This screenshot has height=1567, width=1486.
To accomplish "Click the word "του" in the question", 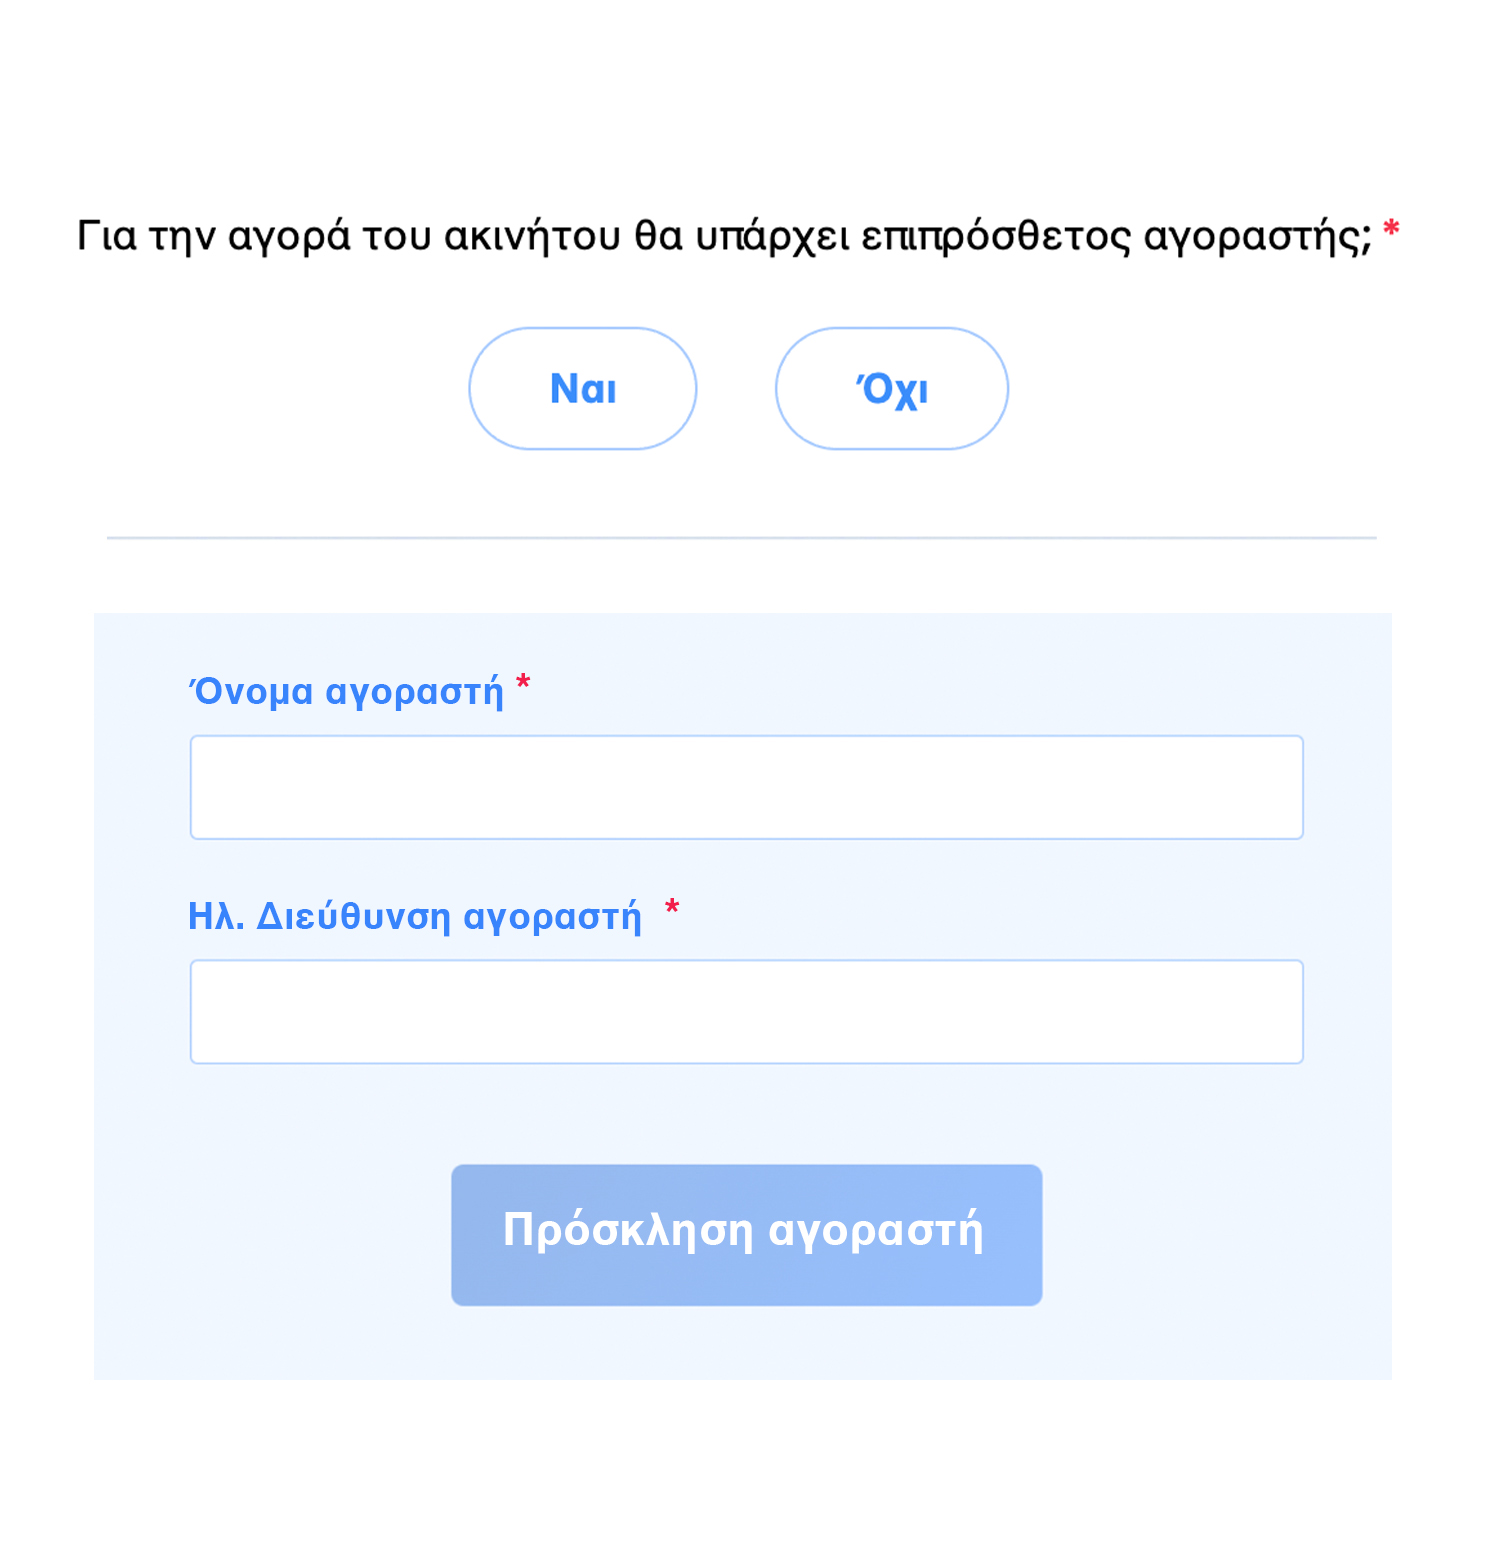I will click(x=396, y=237).
